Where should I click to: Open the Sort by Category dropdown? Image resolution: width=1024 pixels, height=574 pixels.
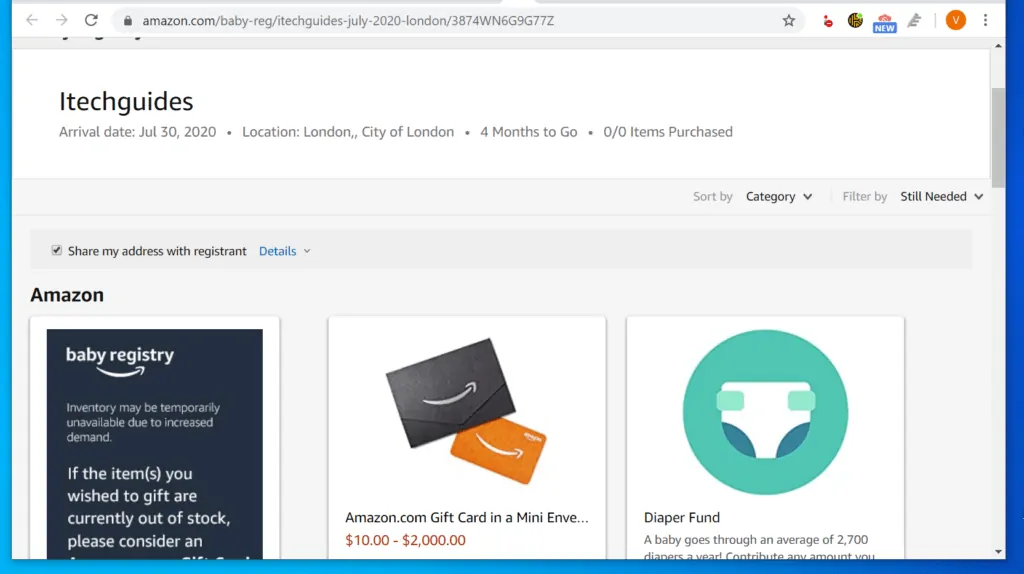coord(779,197)
